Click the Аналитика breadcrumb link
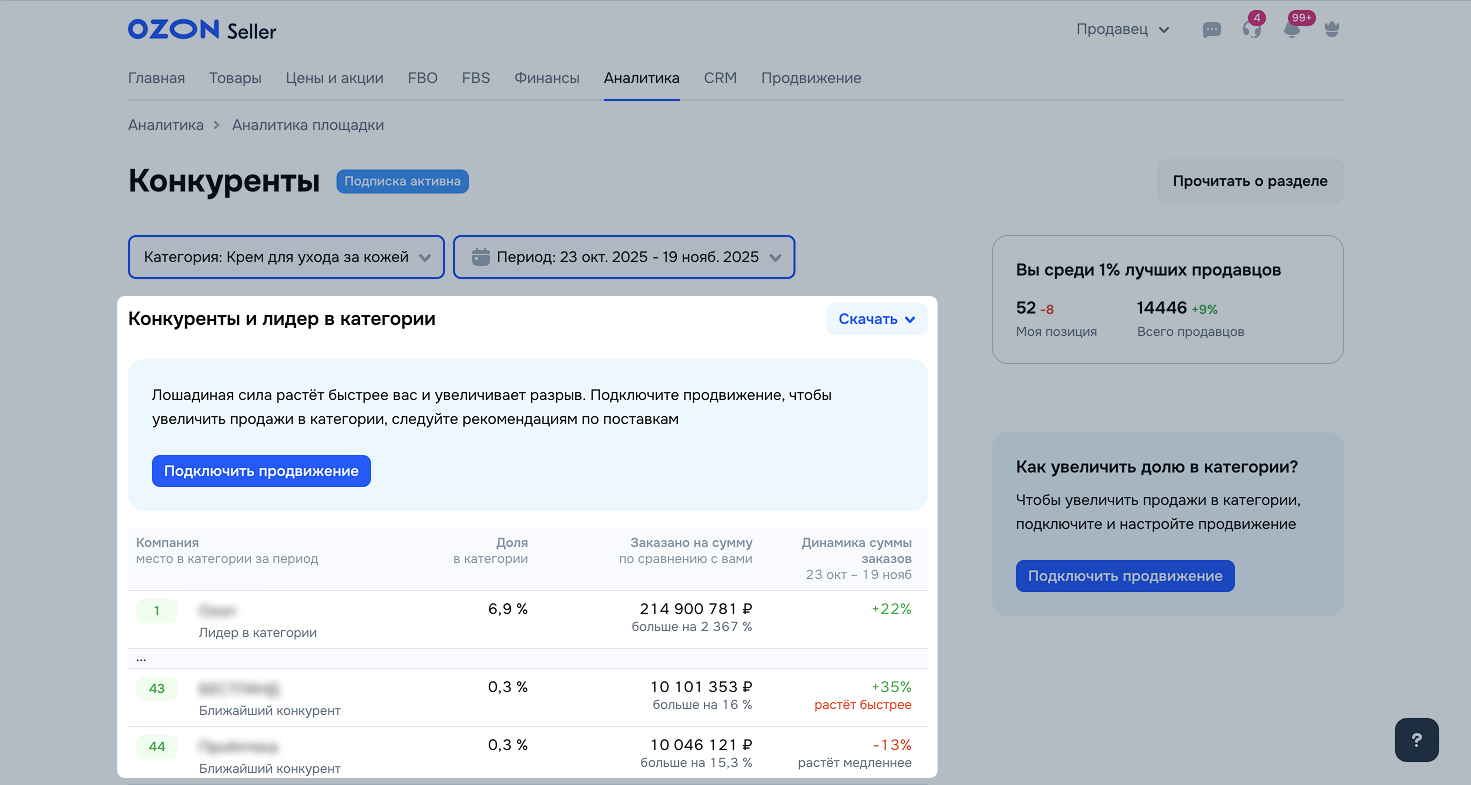The image size is (1471, 785). [x=165, y=125]
